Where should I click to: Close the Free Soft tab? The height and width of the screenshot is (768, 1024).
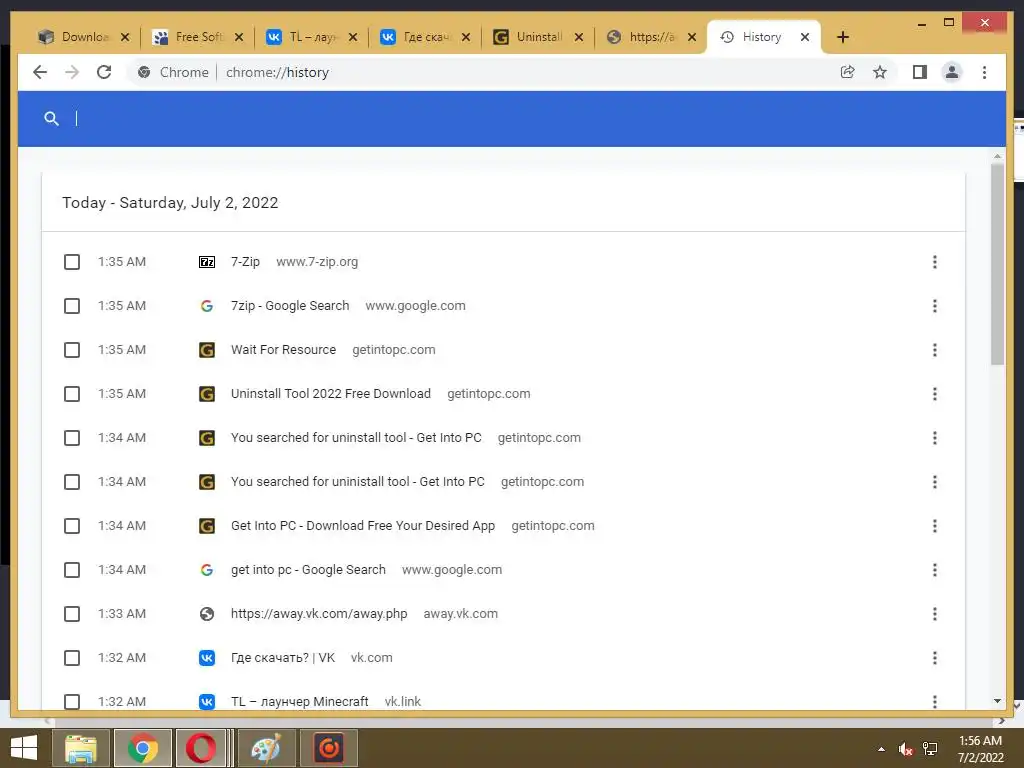click(x=239, y=37)
